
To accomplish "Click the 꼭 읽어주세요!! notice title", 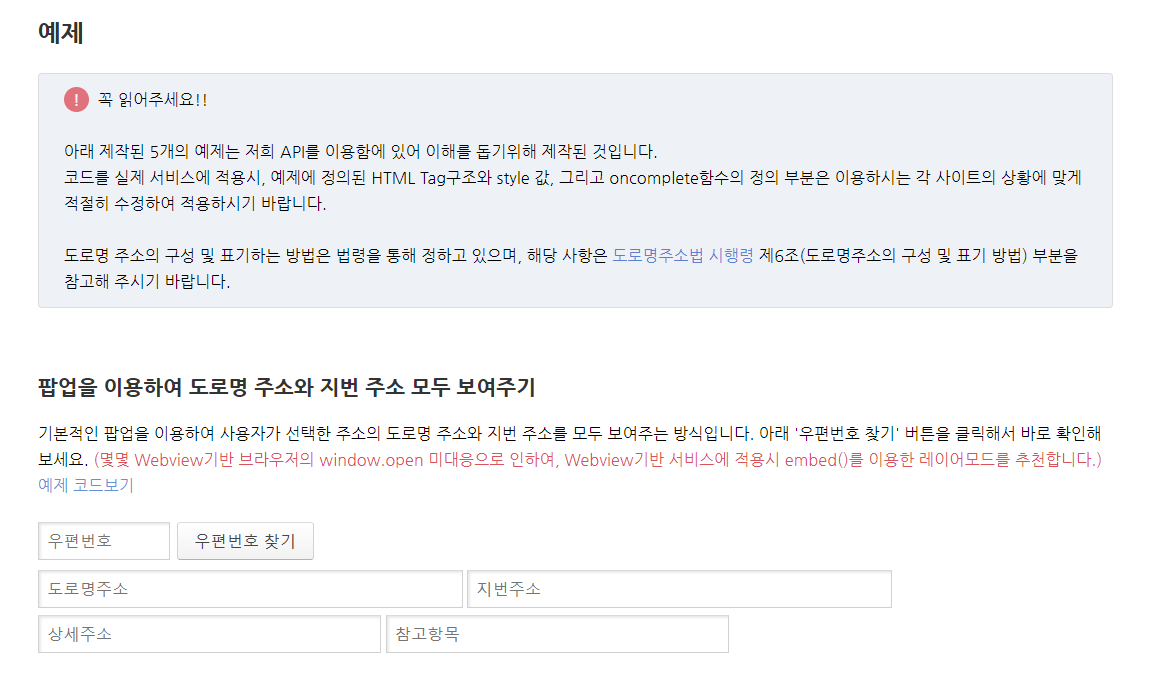I will click(x=152, y=99).
